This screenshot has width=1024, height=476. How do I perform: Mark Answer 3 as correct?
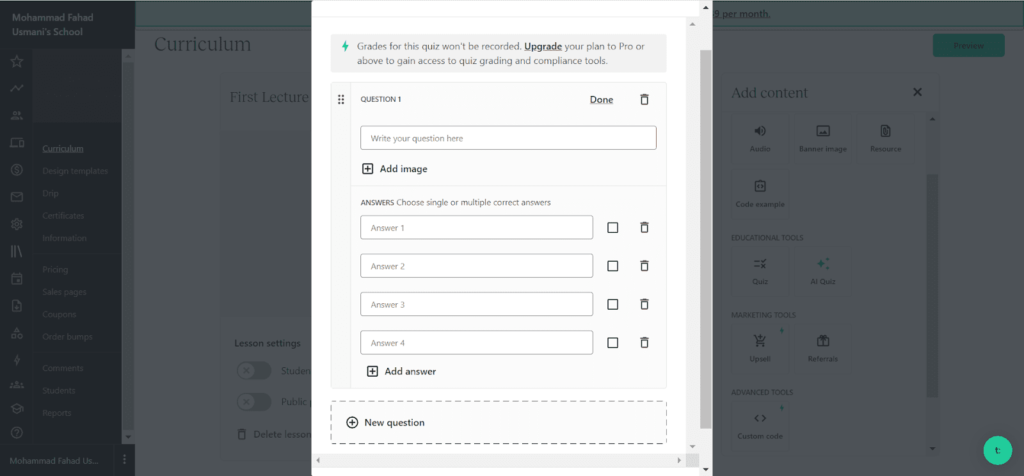tap(613, 304)
